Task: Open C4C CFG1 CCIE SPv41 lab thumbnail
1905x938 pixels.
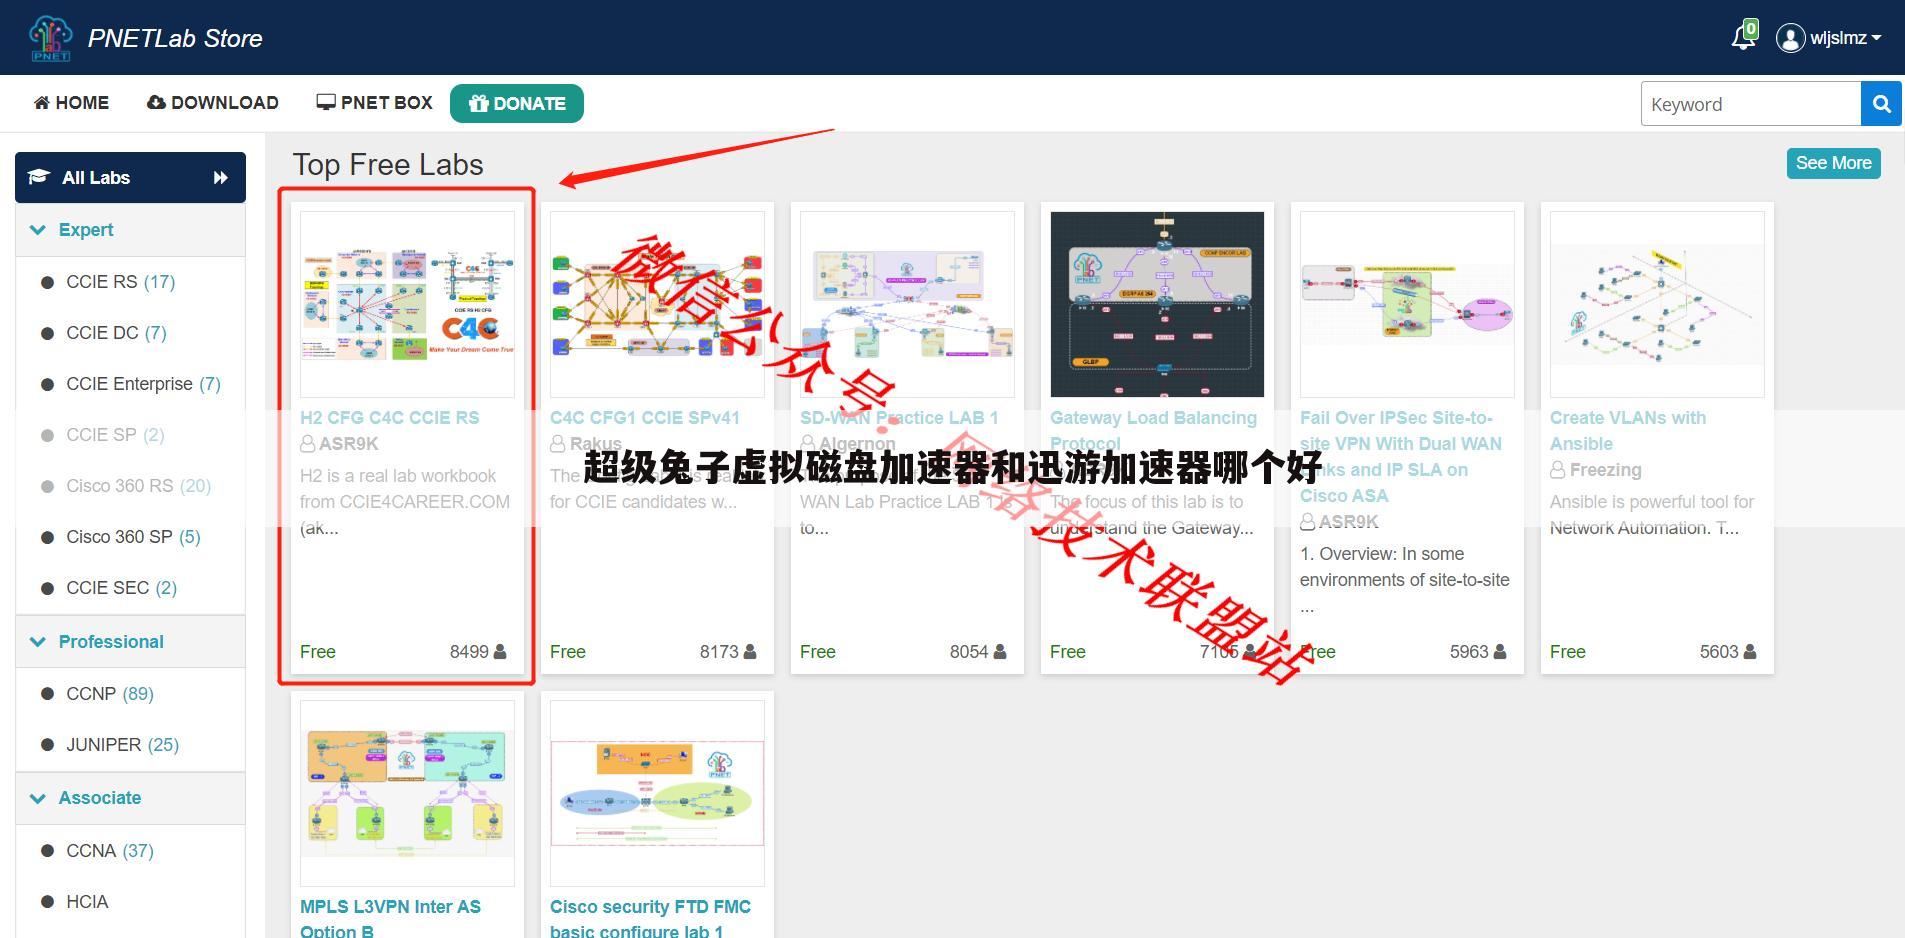Action: click(x=657, y=304)
